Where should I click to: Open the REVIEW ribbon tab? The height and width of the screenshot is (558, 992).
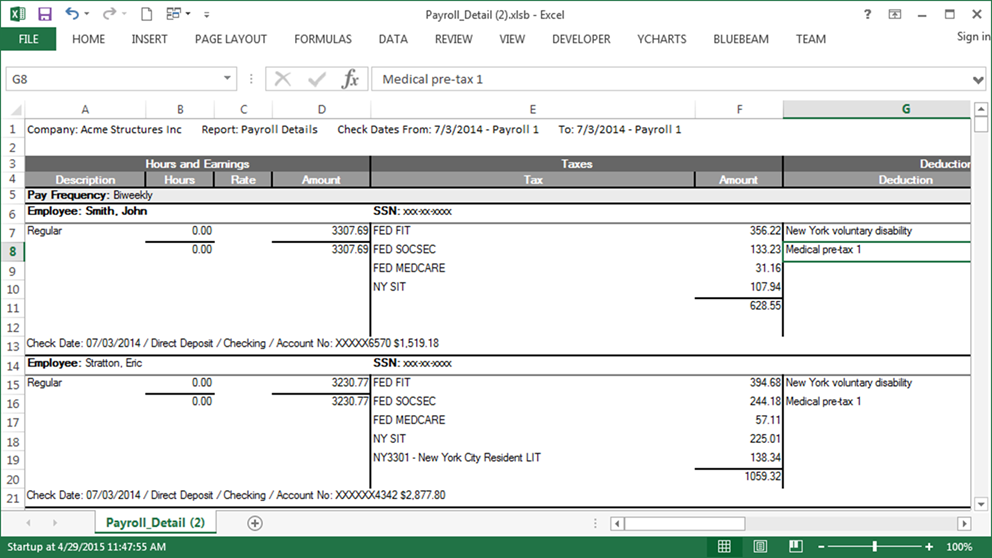[x=454, y=39]
